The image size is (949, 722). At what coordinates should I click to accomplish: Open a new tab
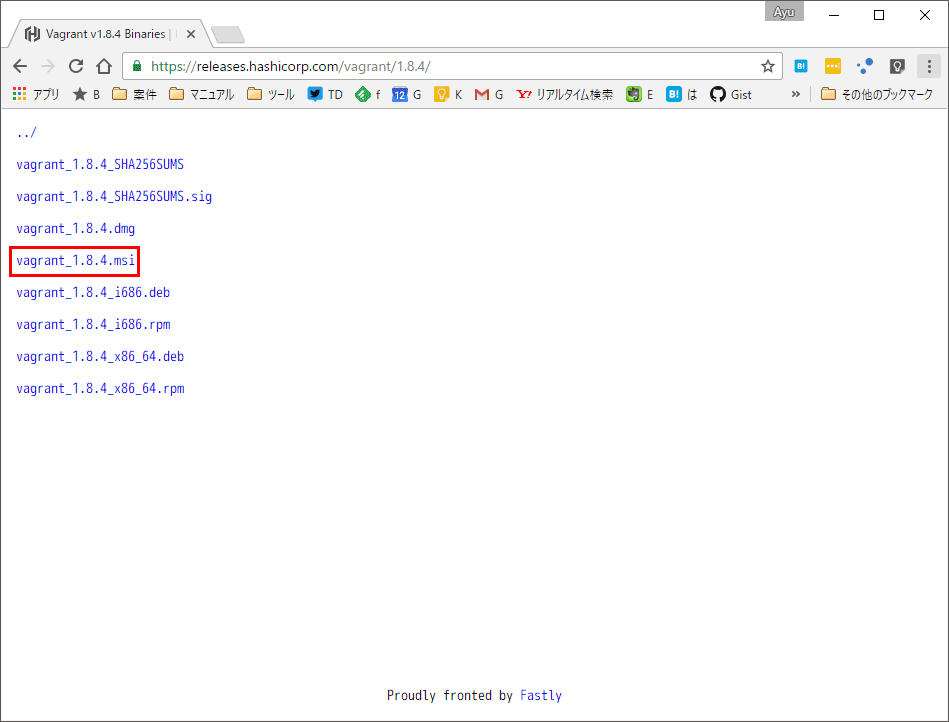(228, 34)
